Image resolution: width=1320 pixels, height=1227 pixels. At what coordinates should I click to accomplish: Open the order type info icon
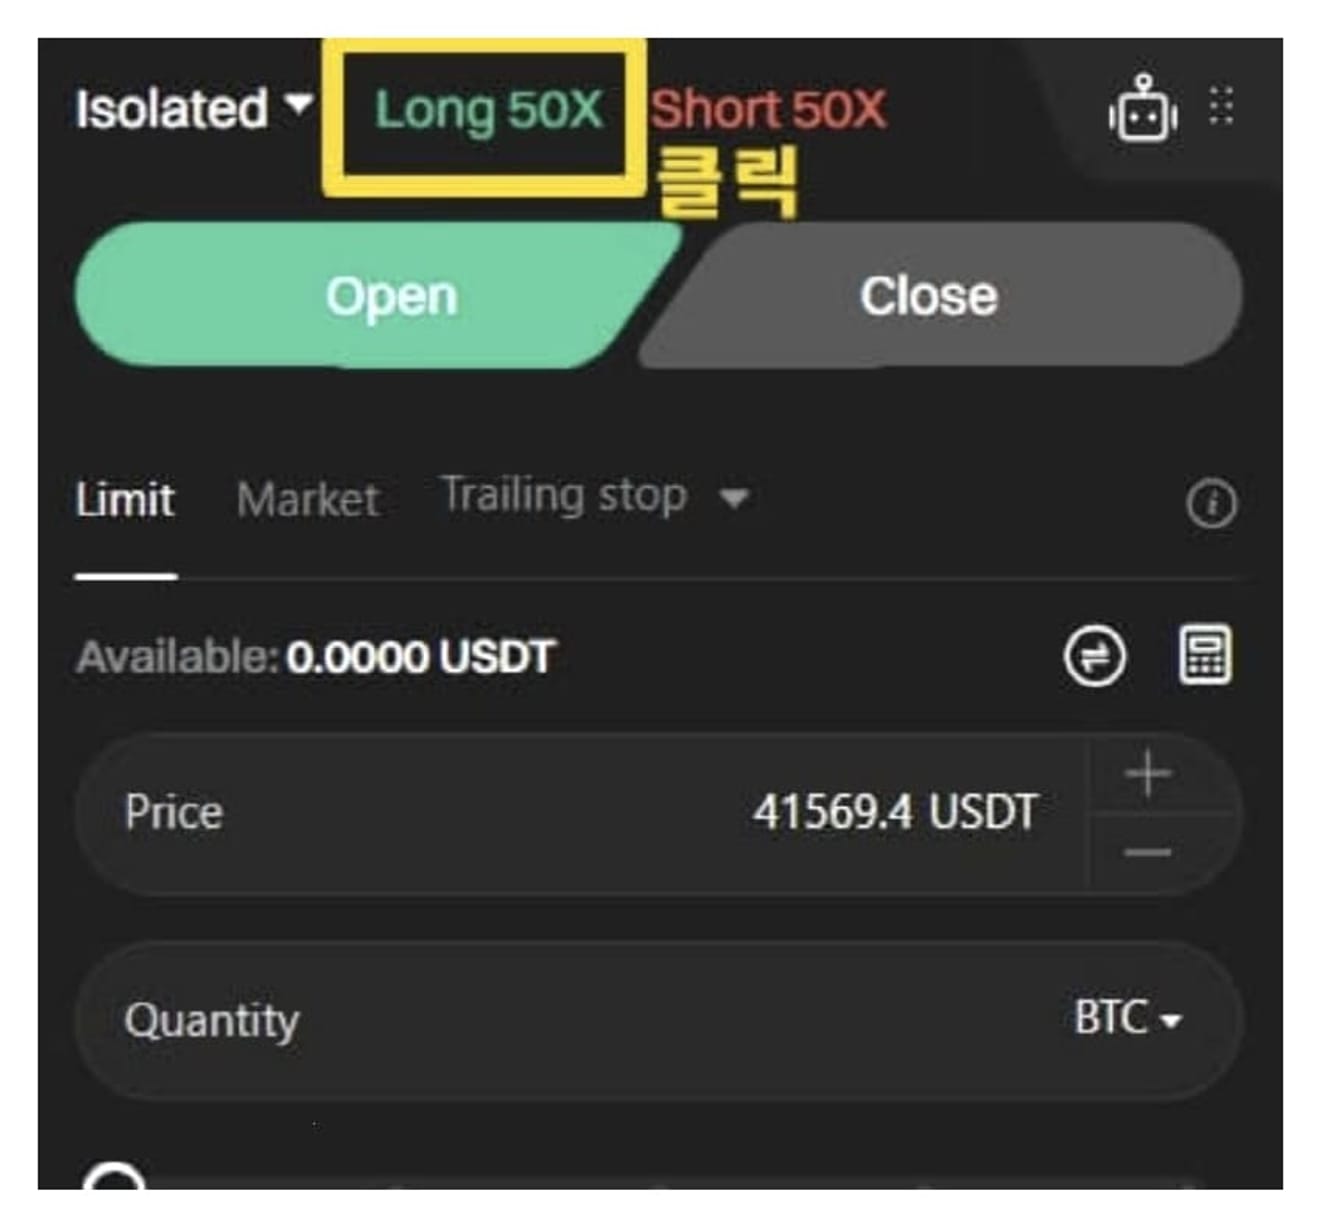click(x=1211, y=503)
